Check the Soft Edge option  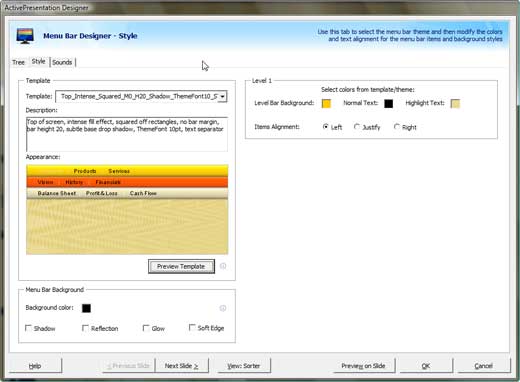(192, 327)
